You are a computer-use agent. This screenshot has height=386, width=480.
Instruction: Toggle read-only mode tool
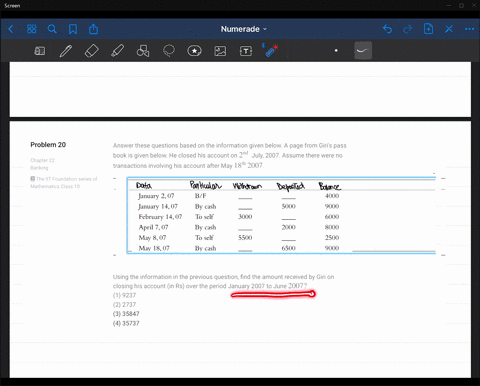click(x=40, y=51)
